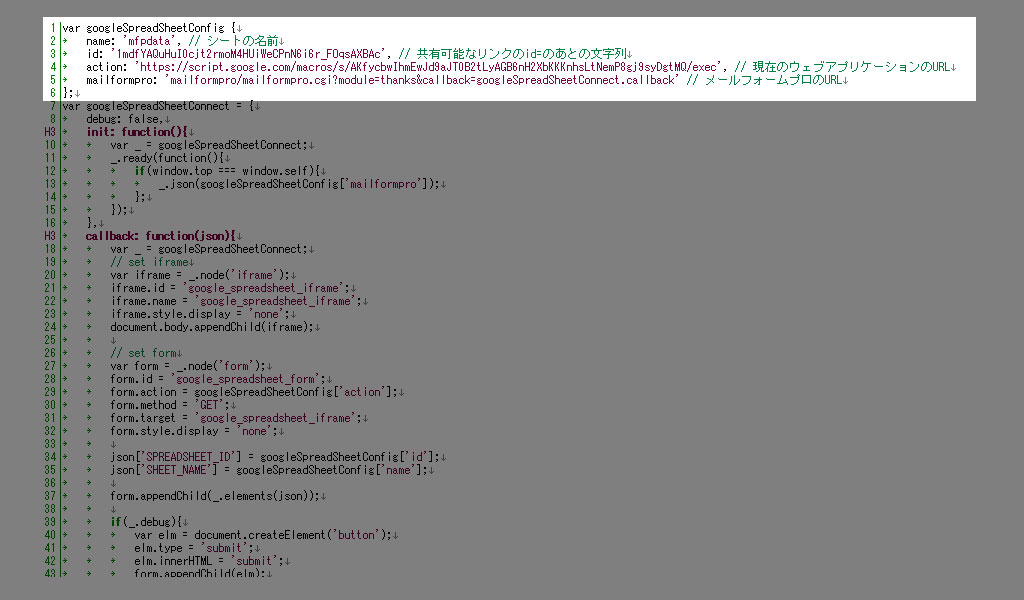
Task: Click the 'init: function(){' heading text
Action: click(x=136, y=132)
